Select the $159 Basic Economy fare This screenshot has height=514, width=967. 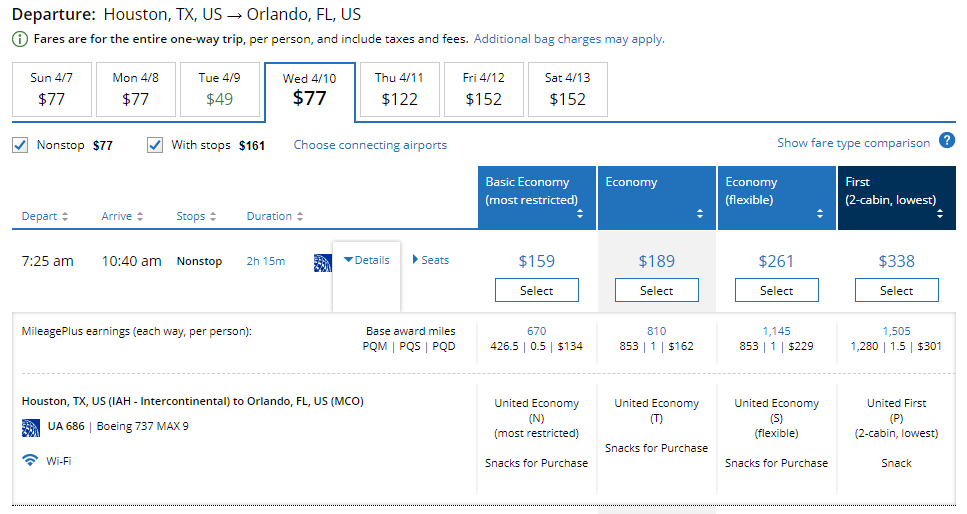click(x=536, y=290)
